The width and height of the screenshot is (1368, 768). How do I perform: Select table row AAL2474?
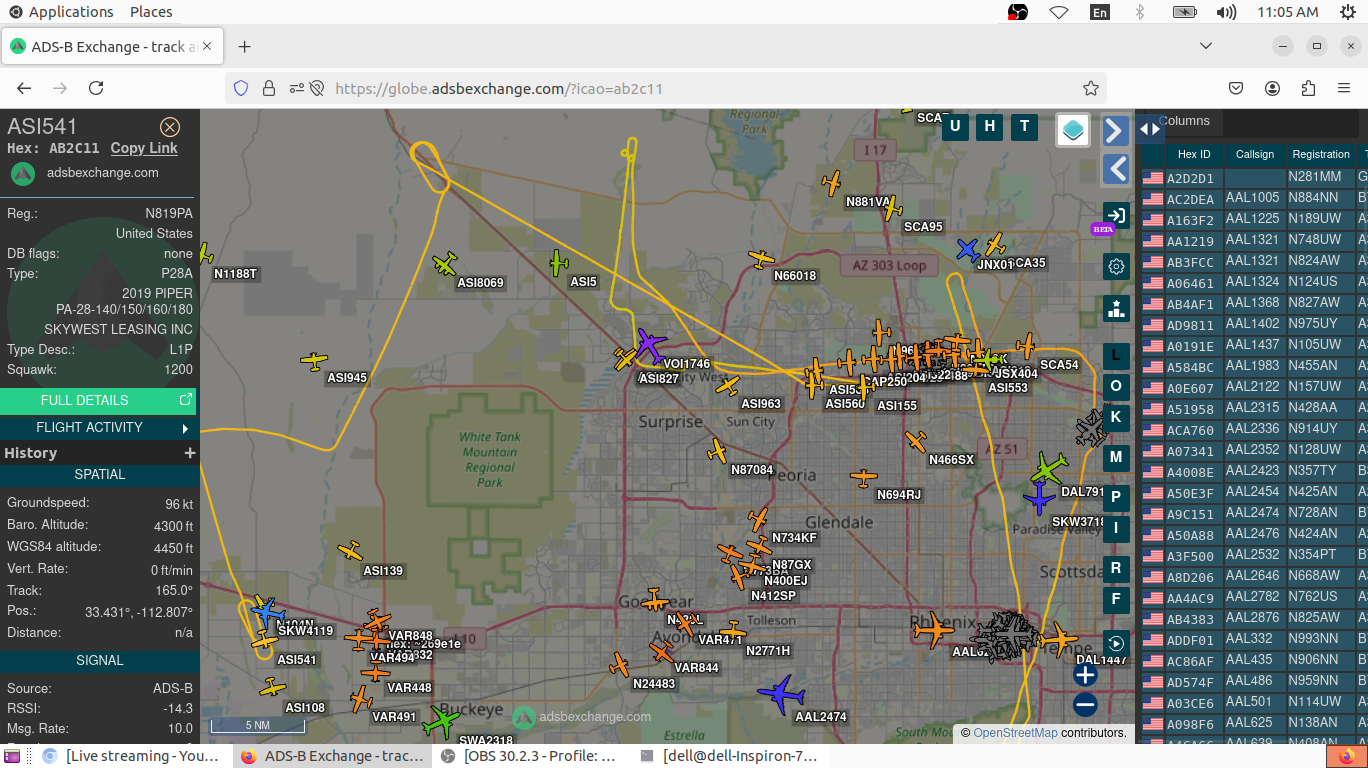(x=1254, y=512)
